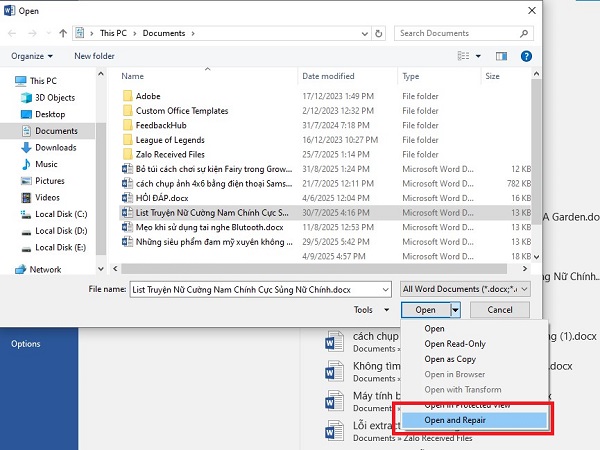Select Open Read-Only menu option
Viewport: 600px width, 450px height.
point(455,344)
